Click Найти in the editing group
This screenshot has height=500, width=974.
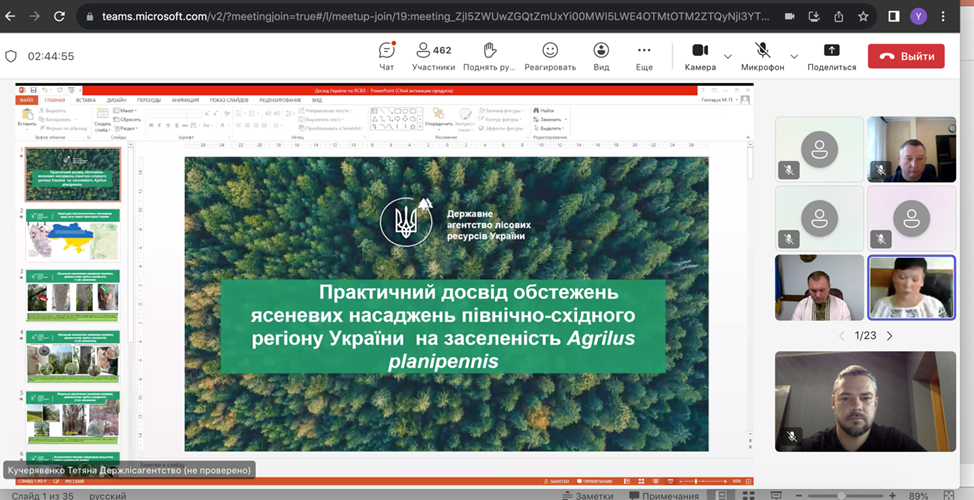[543, 111]
